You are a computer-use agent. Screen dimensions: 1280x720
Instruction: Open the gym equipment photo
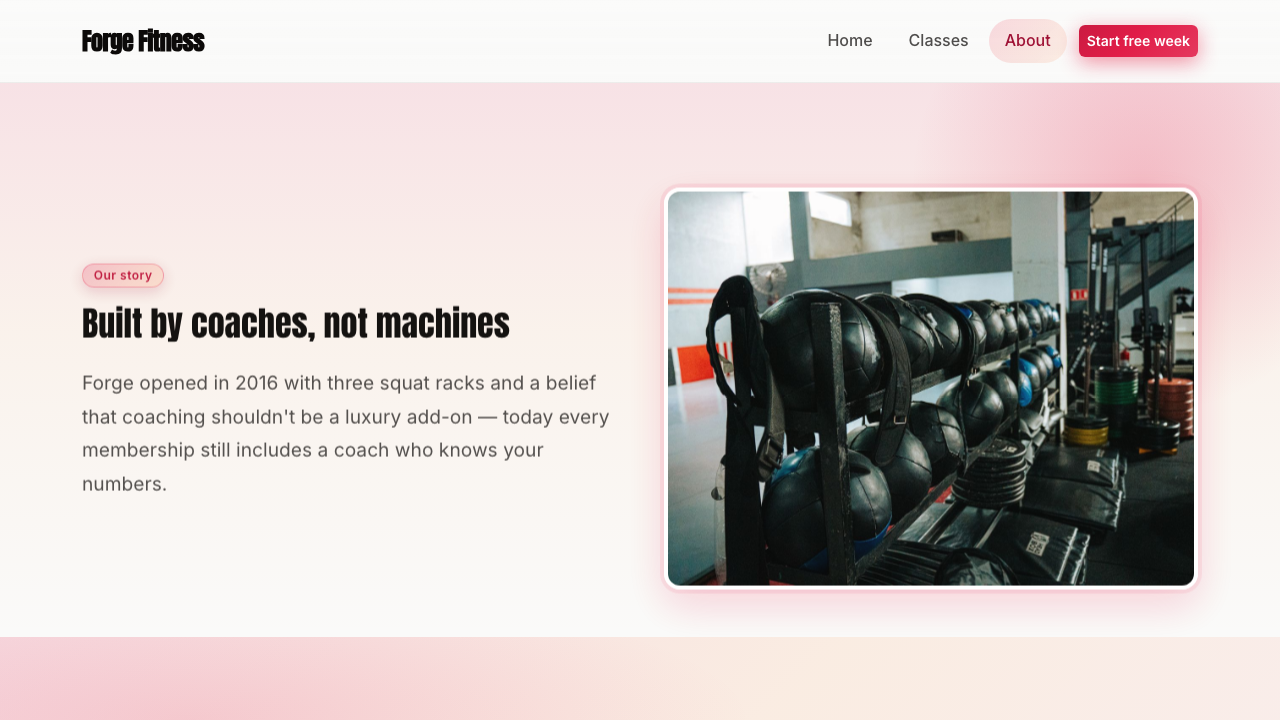click(931, 388)
